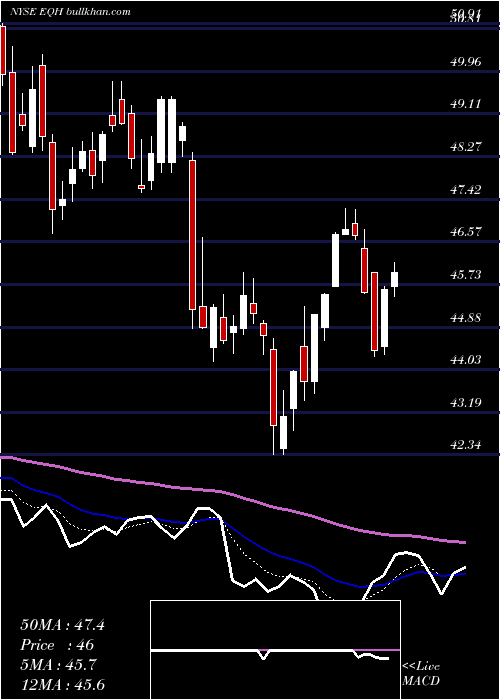
Task: Click the Price : 46 readout
Action: [57, 645]
